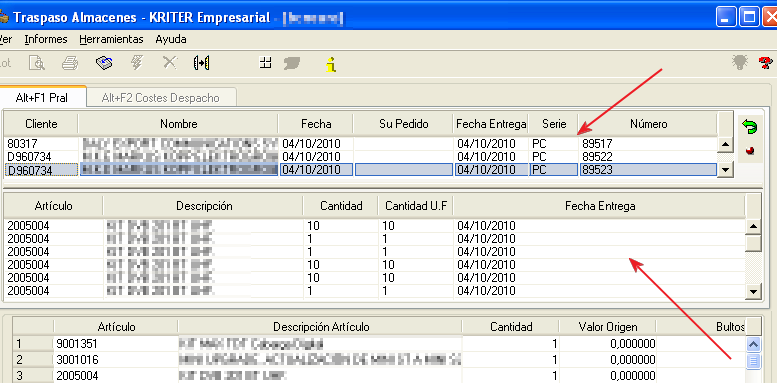
Task: Maximize the KRITER Empresarial window
Action: (x=749, y=18)
